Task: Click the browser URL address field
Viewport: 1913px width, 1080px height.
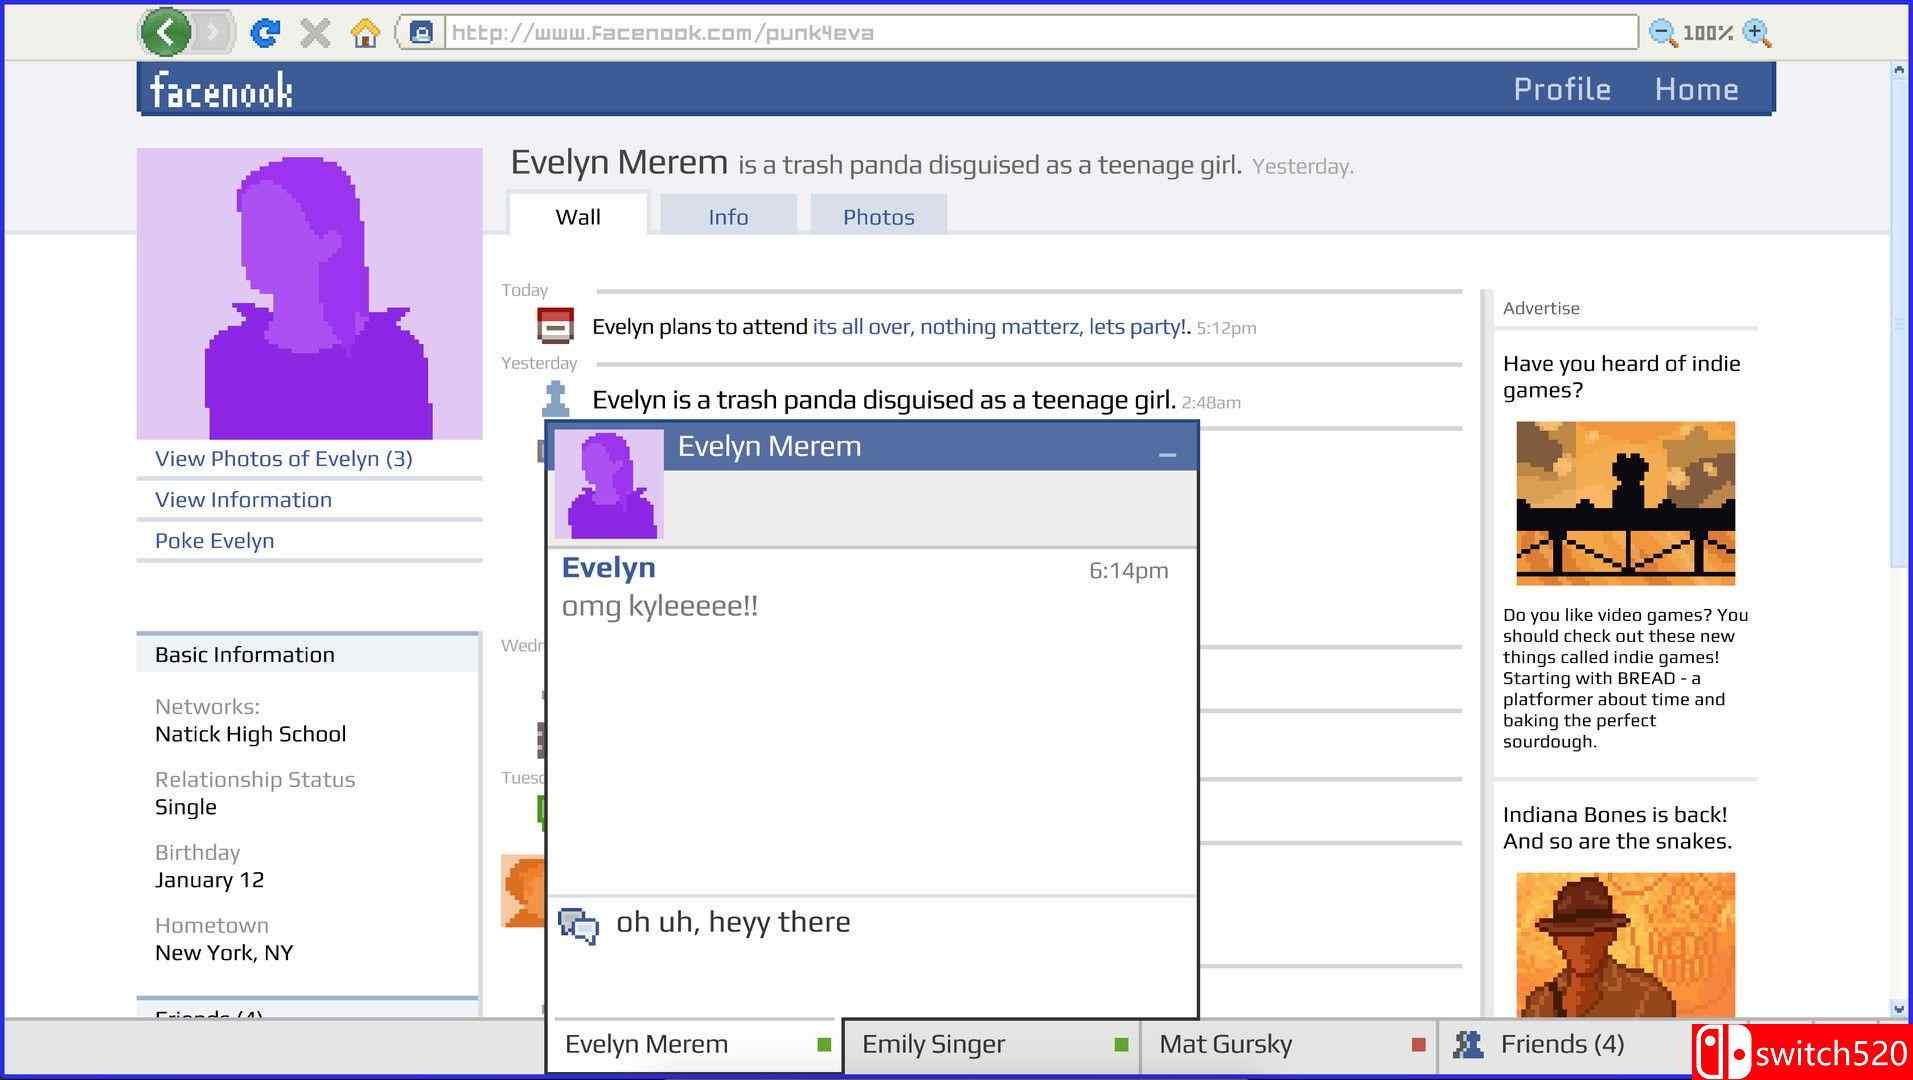Action: (1040, 33)
